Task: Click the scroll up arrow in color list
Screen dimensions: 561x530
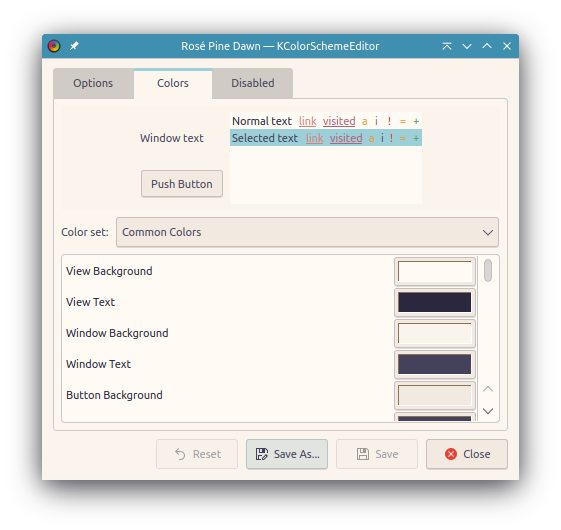Action: (x=488, y=389)
